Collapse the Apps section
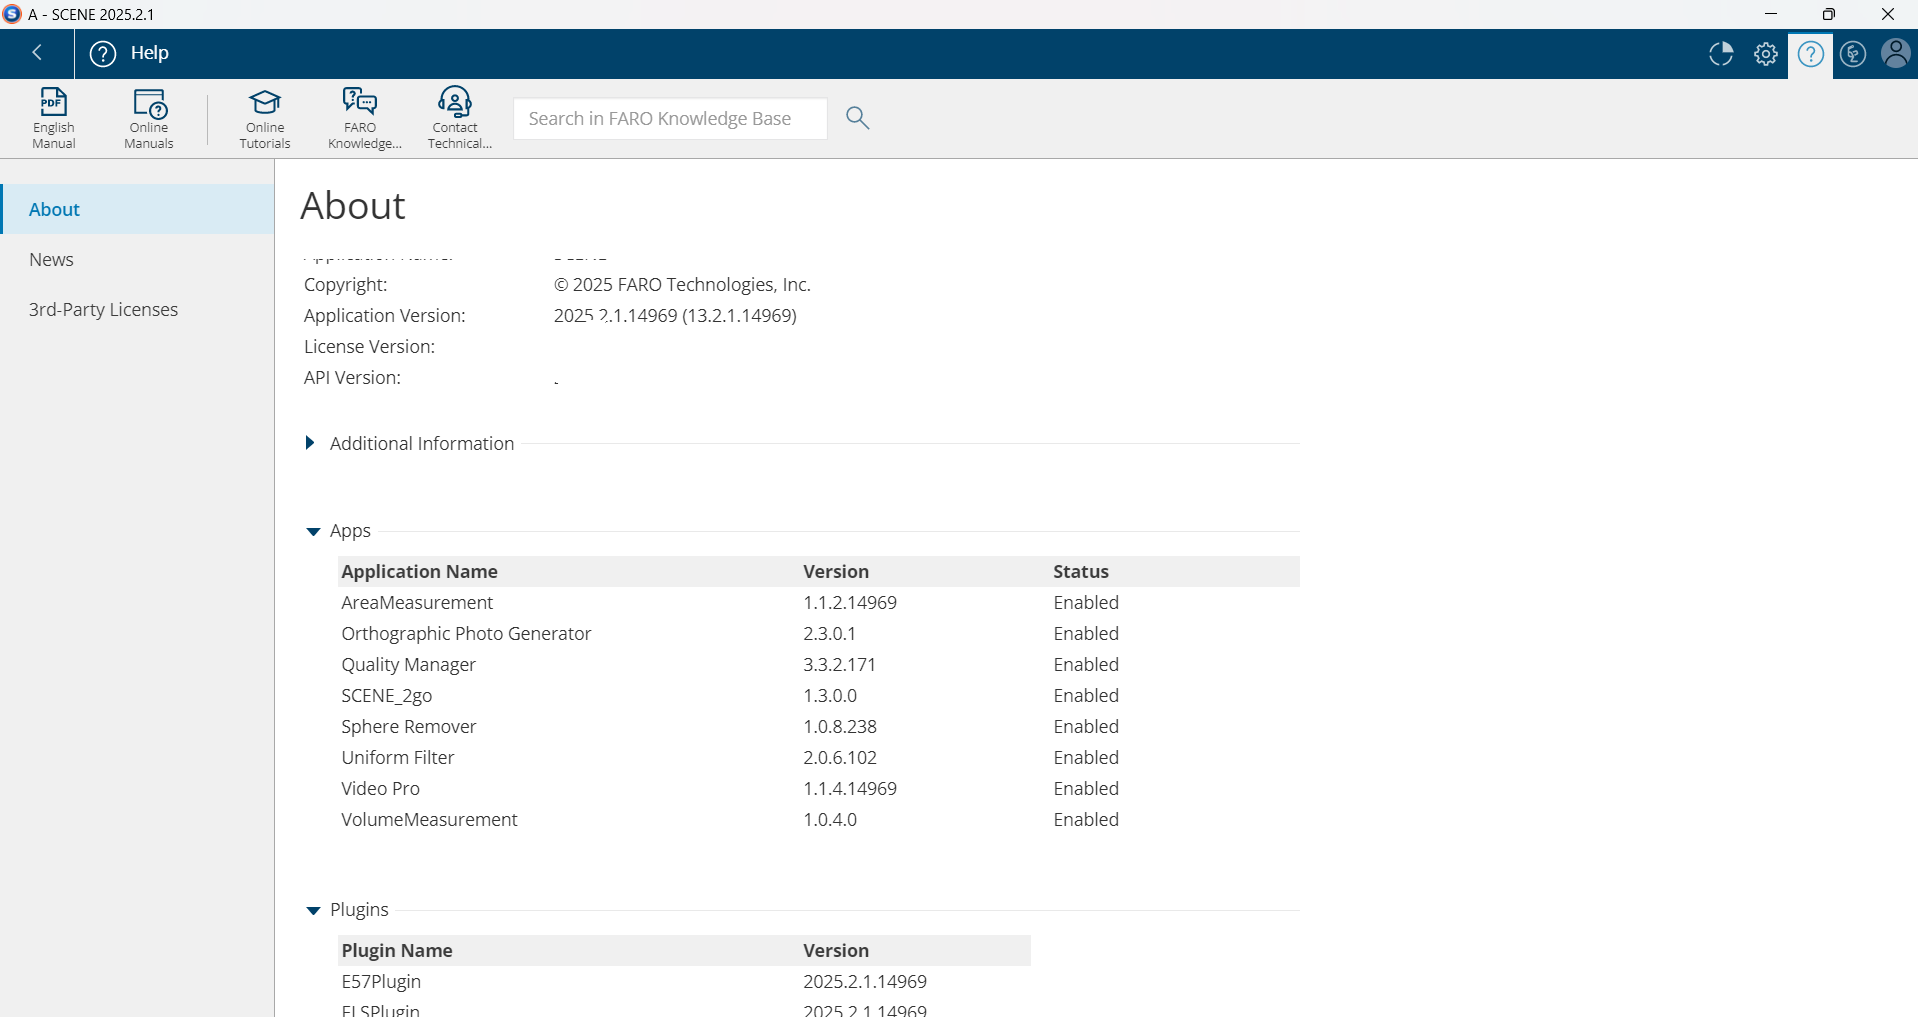Viewport: 1918px width, 1017px height. point(313,531)
